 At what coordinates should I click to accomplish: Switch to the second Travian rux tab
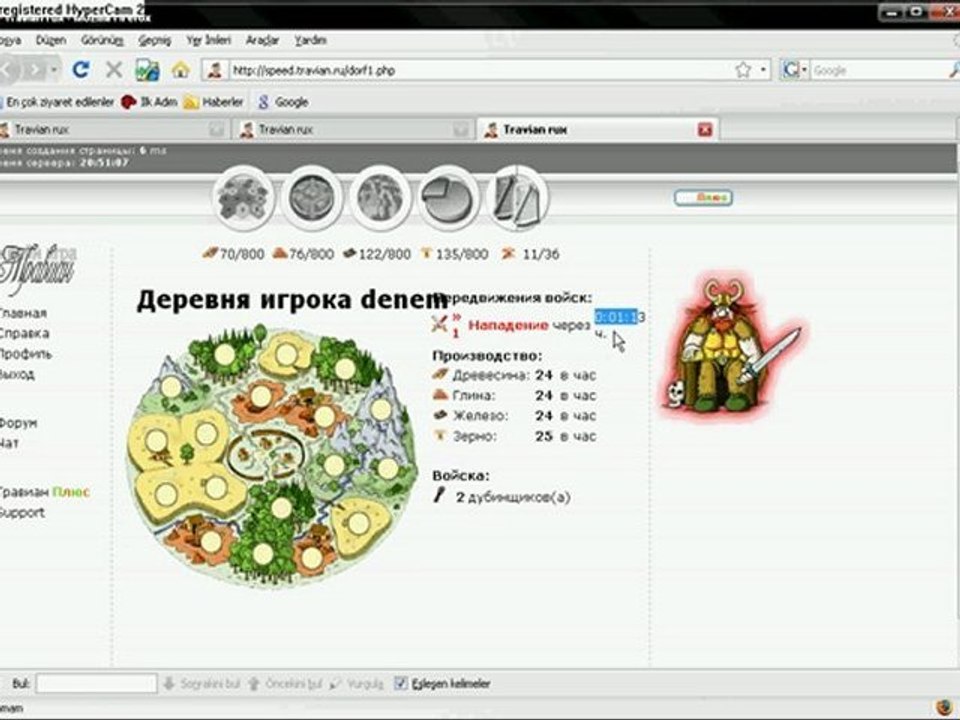(356, 130)
